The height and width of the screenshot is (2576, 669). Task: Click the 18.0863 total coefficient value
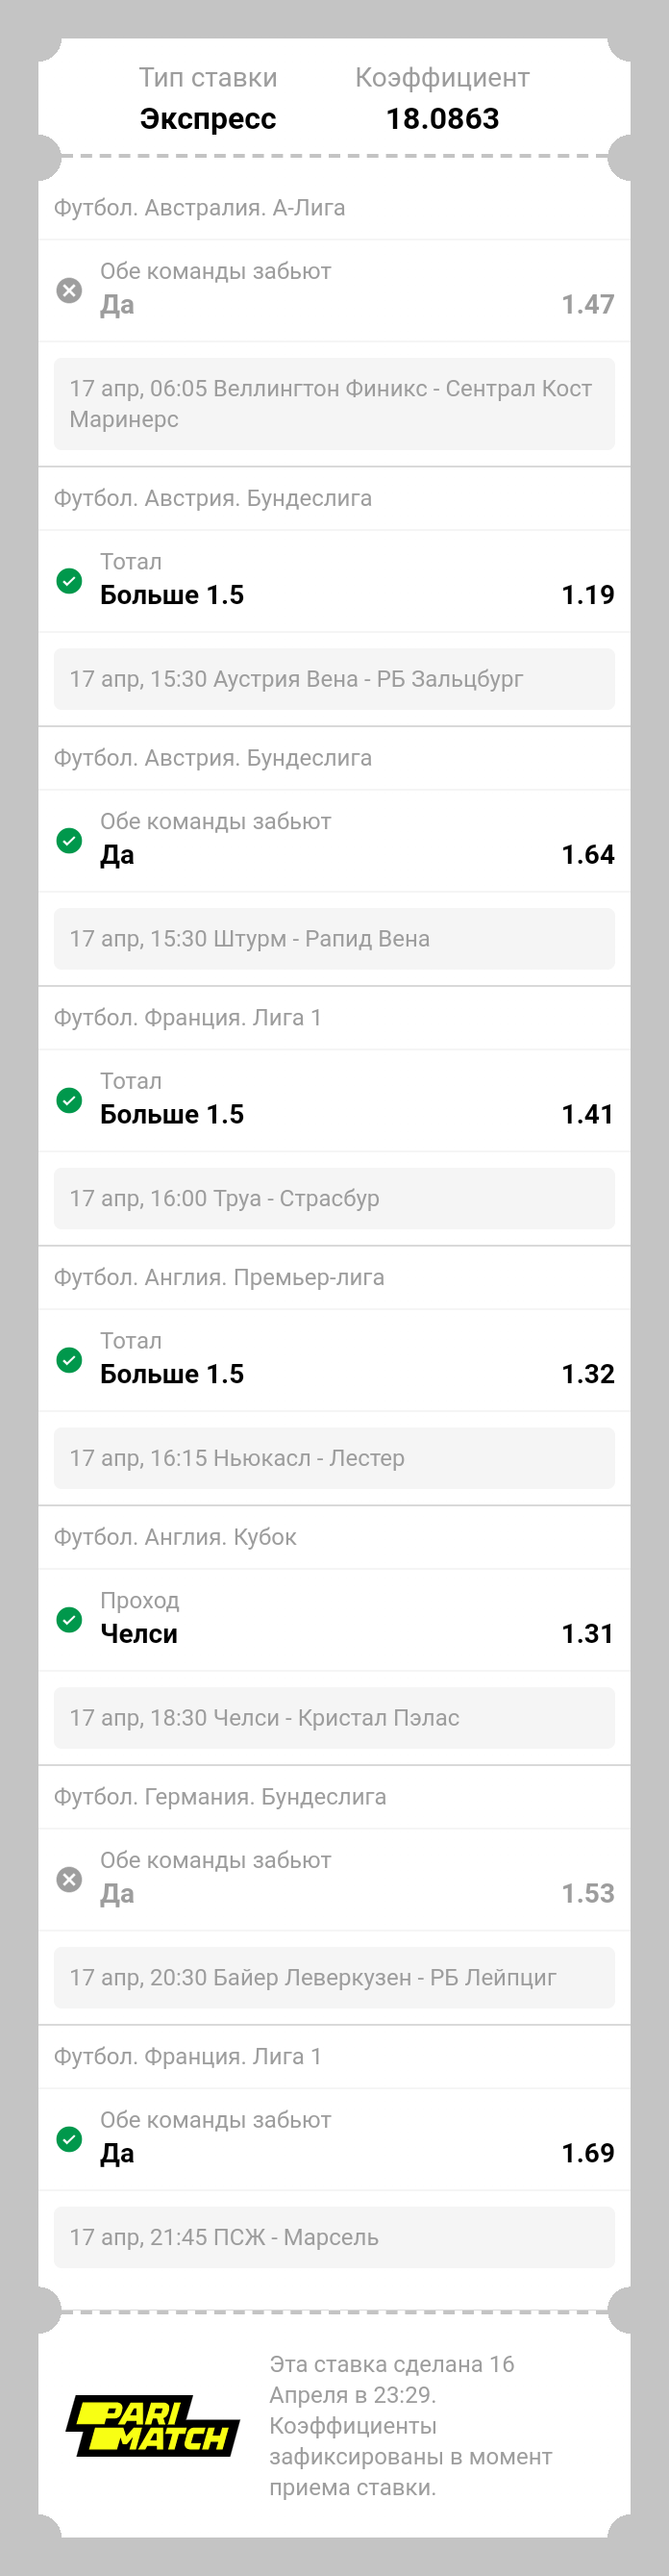click(x=442, y=119)
